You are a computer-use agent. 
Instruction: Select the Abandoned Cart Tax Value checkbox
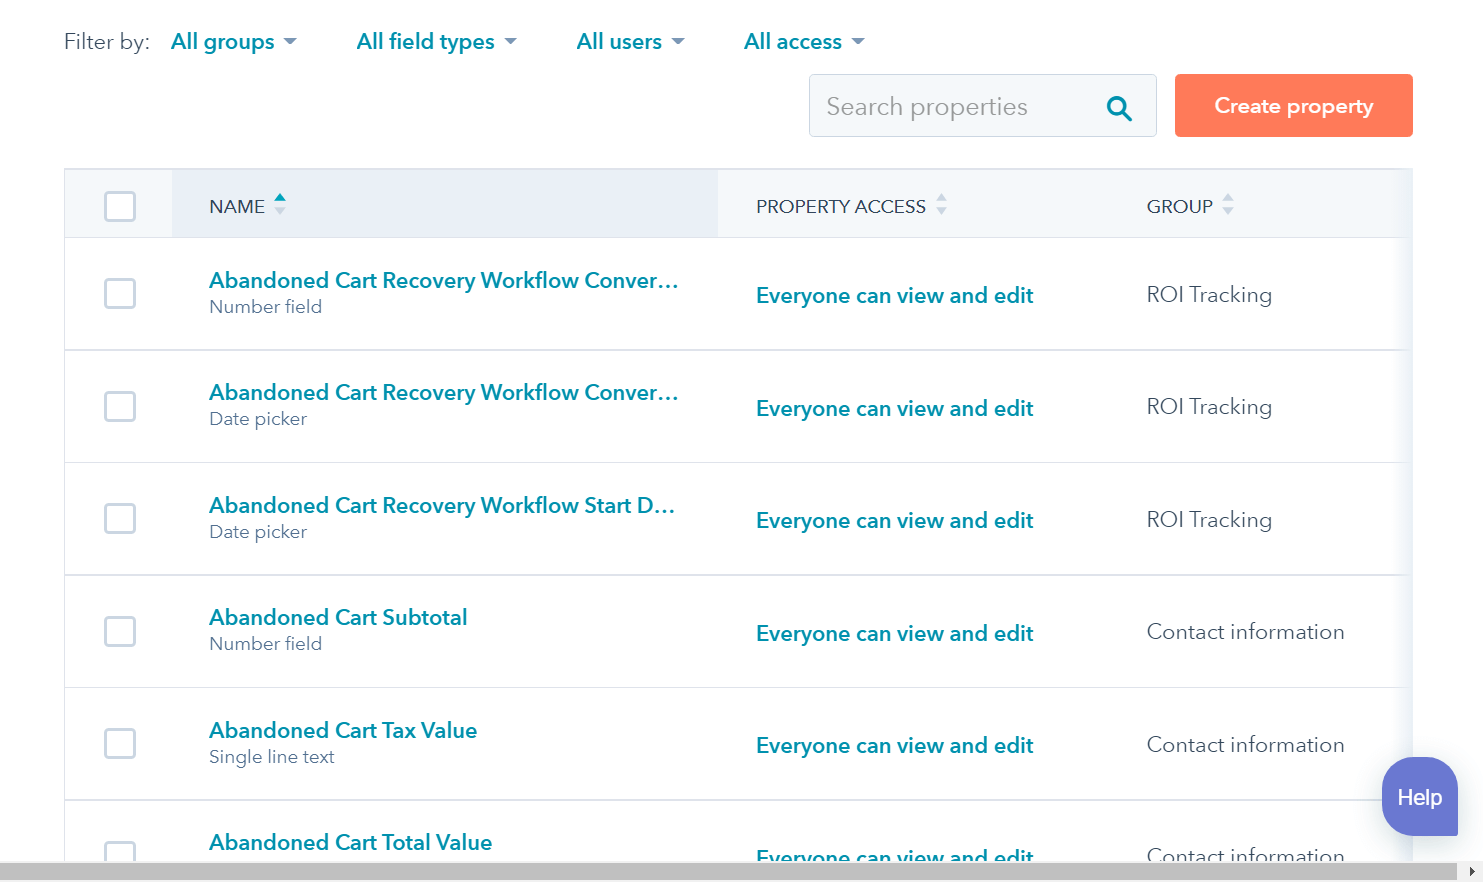click(x=119, y=743)
